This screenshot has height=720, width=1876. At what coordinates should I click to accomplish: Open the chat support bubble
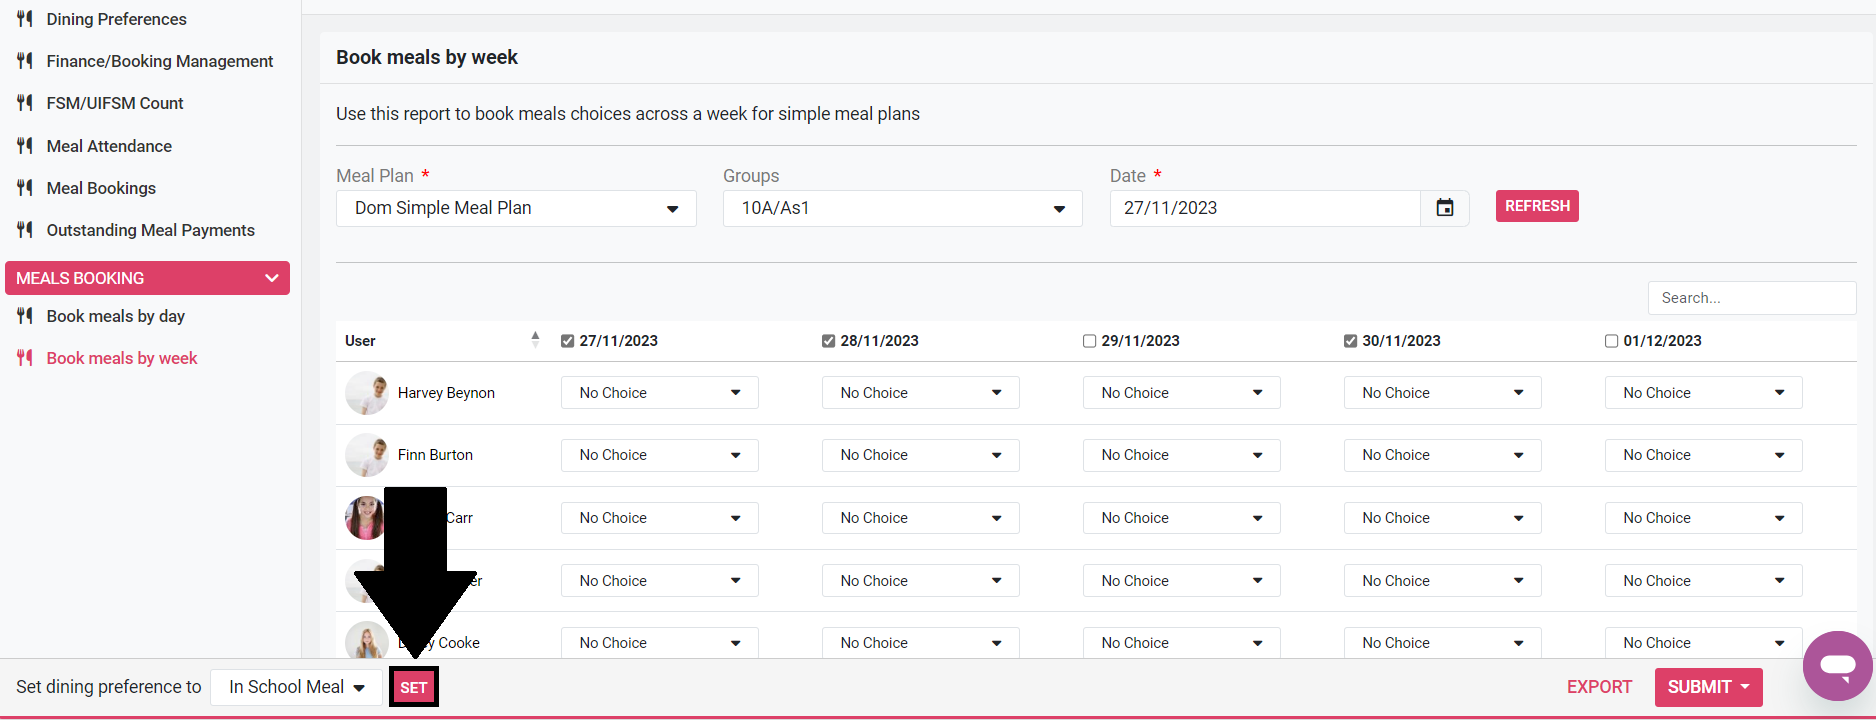(1837, 665)
